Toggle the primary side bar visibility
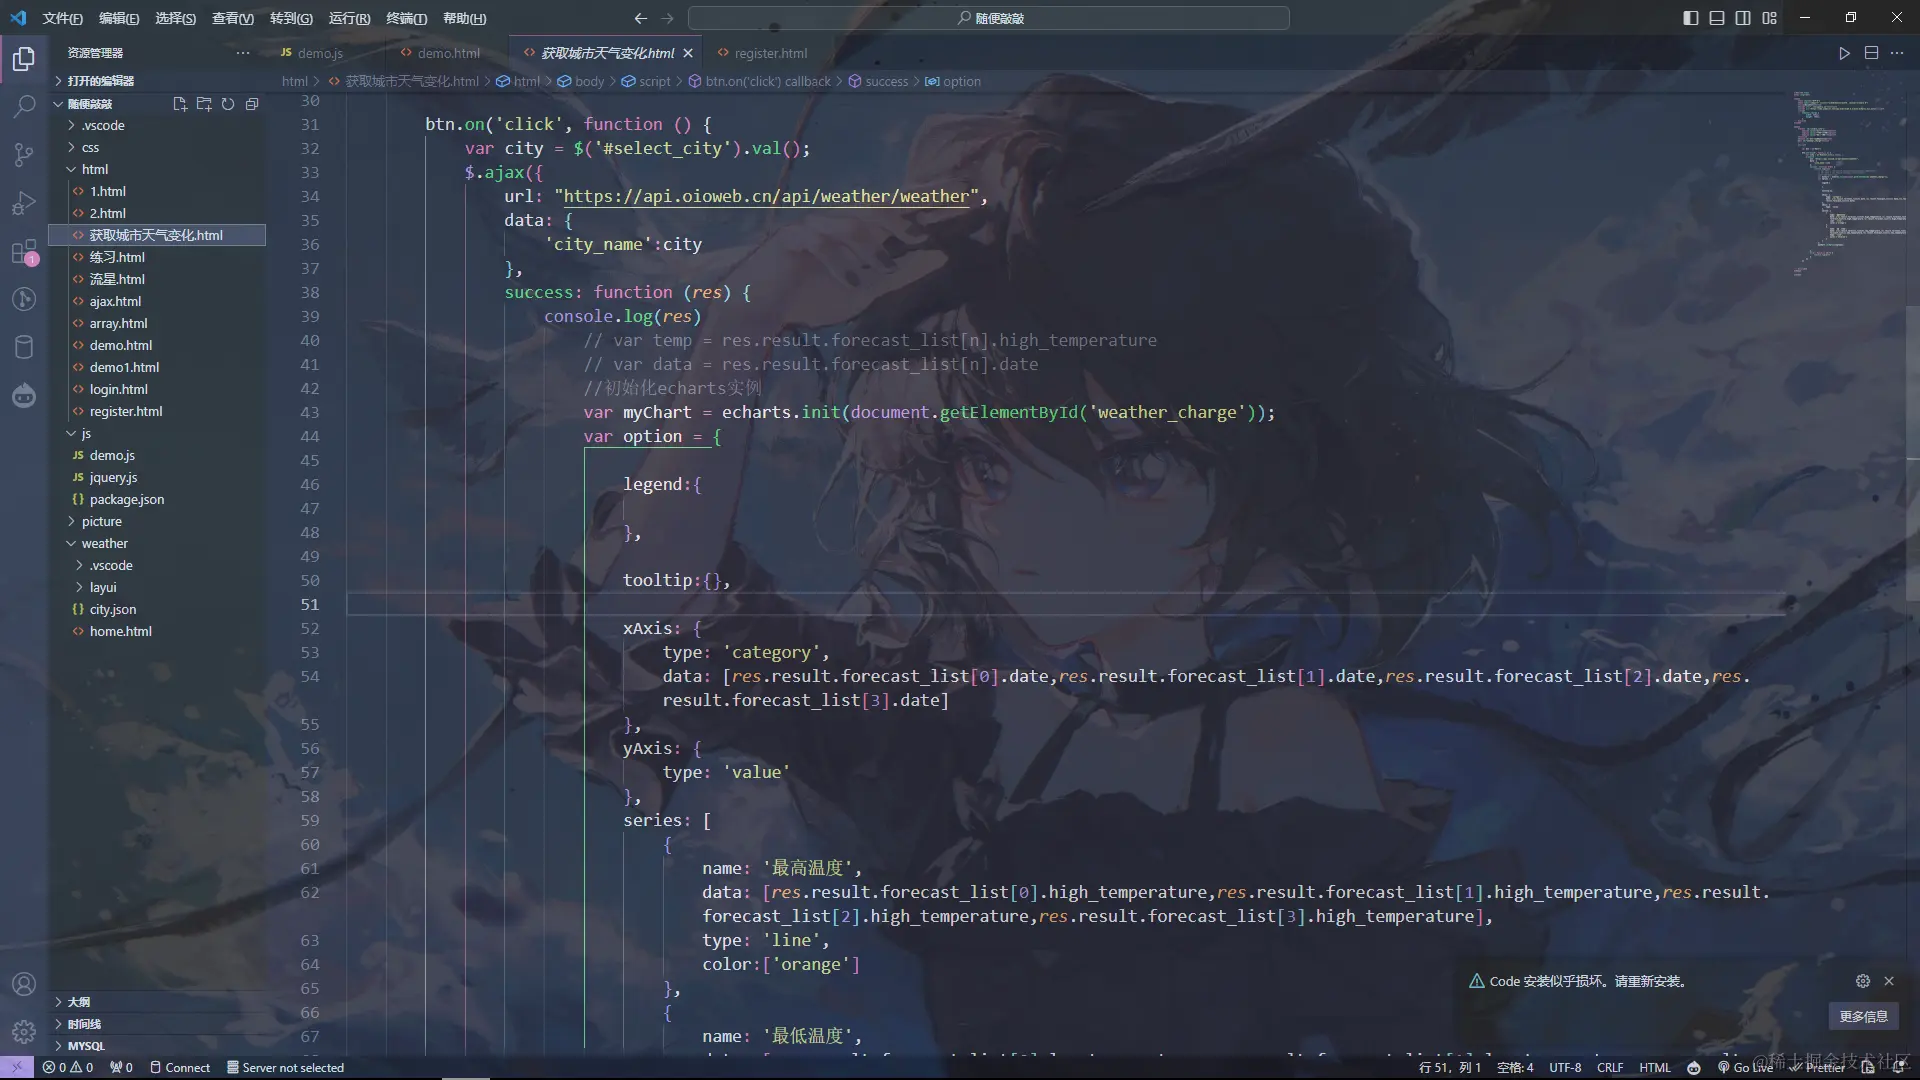 (1691, 18)
